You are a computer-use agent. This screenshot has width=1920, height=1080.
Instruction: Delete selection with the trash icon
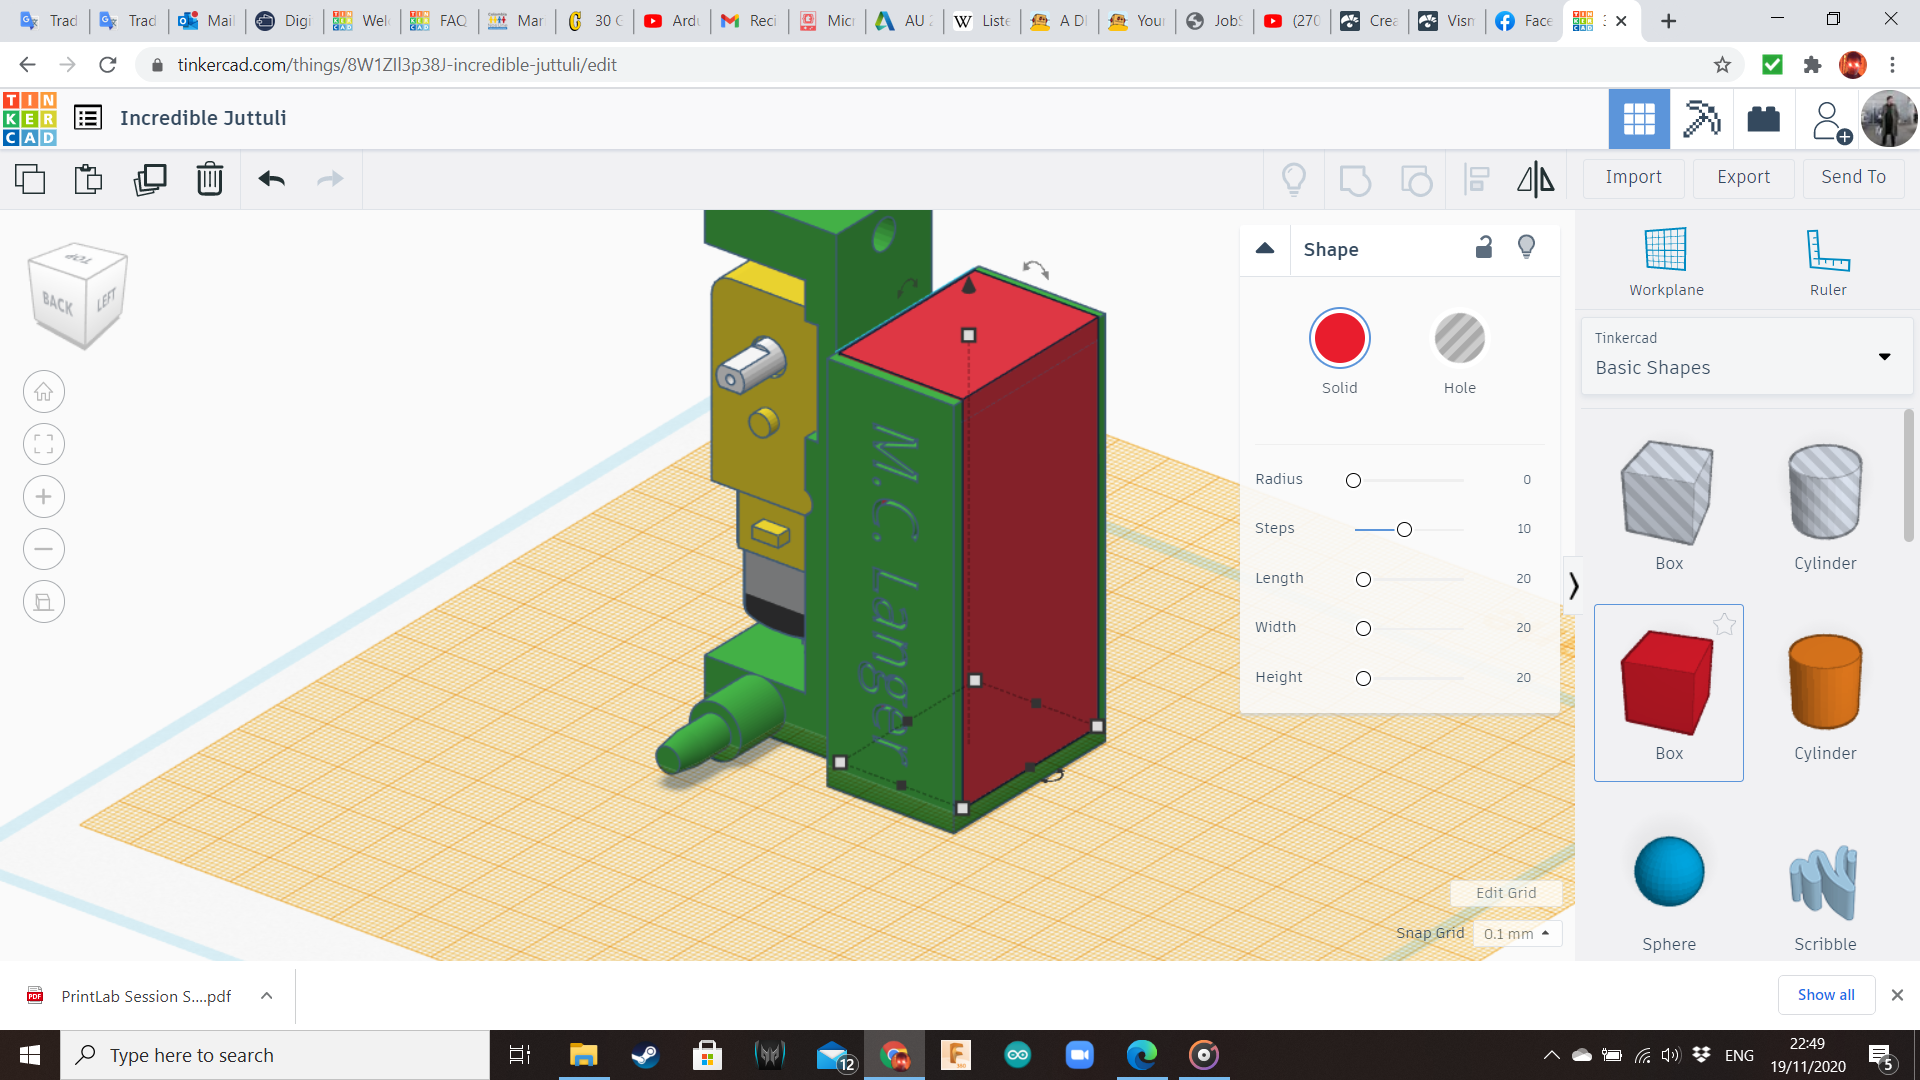pyautogui.click(x=210, y=179)
